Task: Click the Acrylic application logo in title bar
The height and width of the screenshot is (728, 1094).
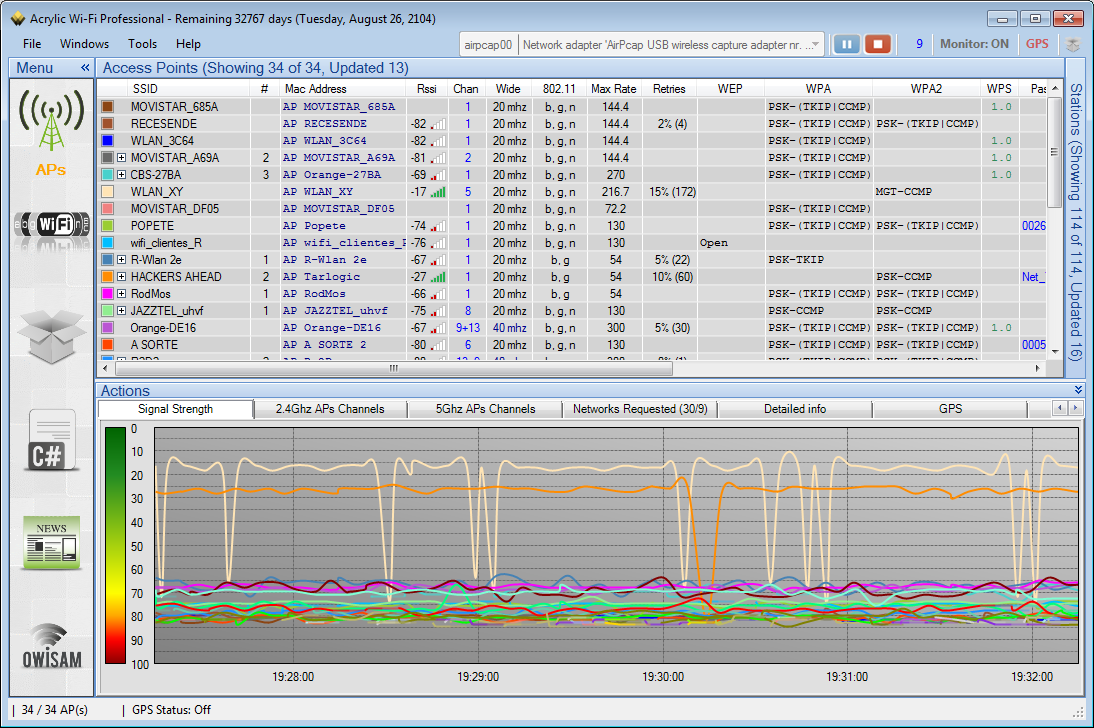Action: pyautogui.click(x=18, y=19)
